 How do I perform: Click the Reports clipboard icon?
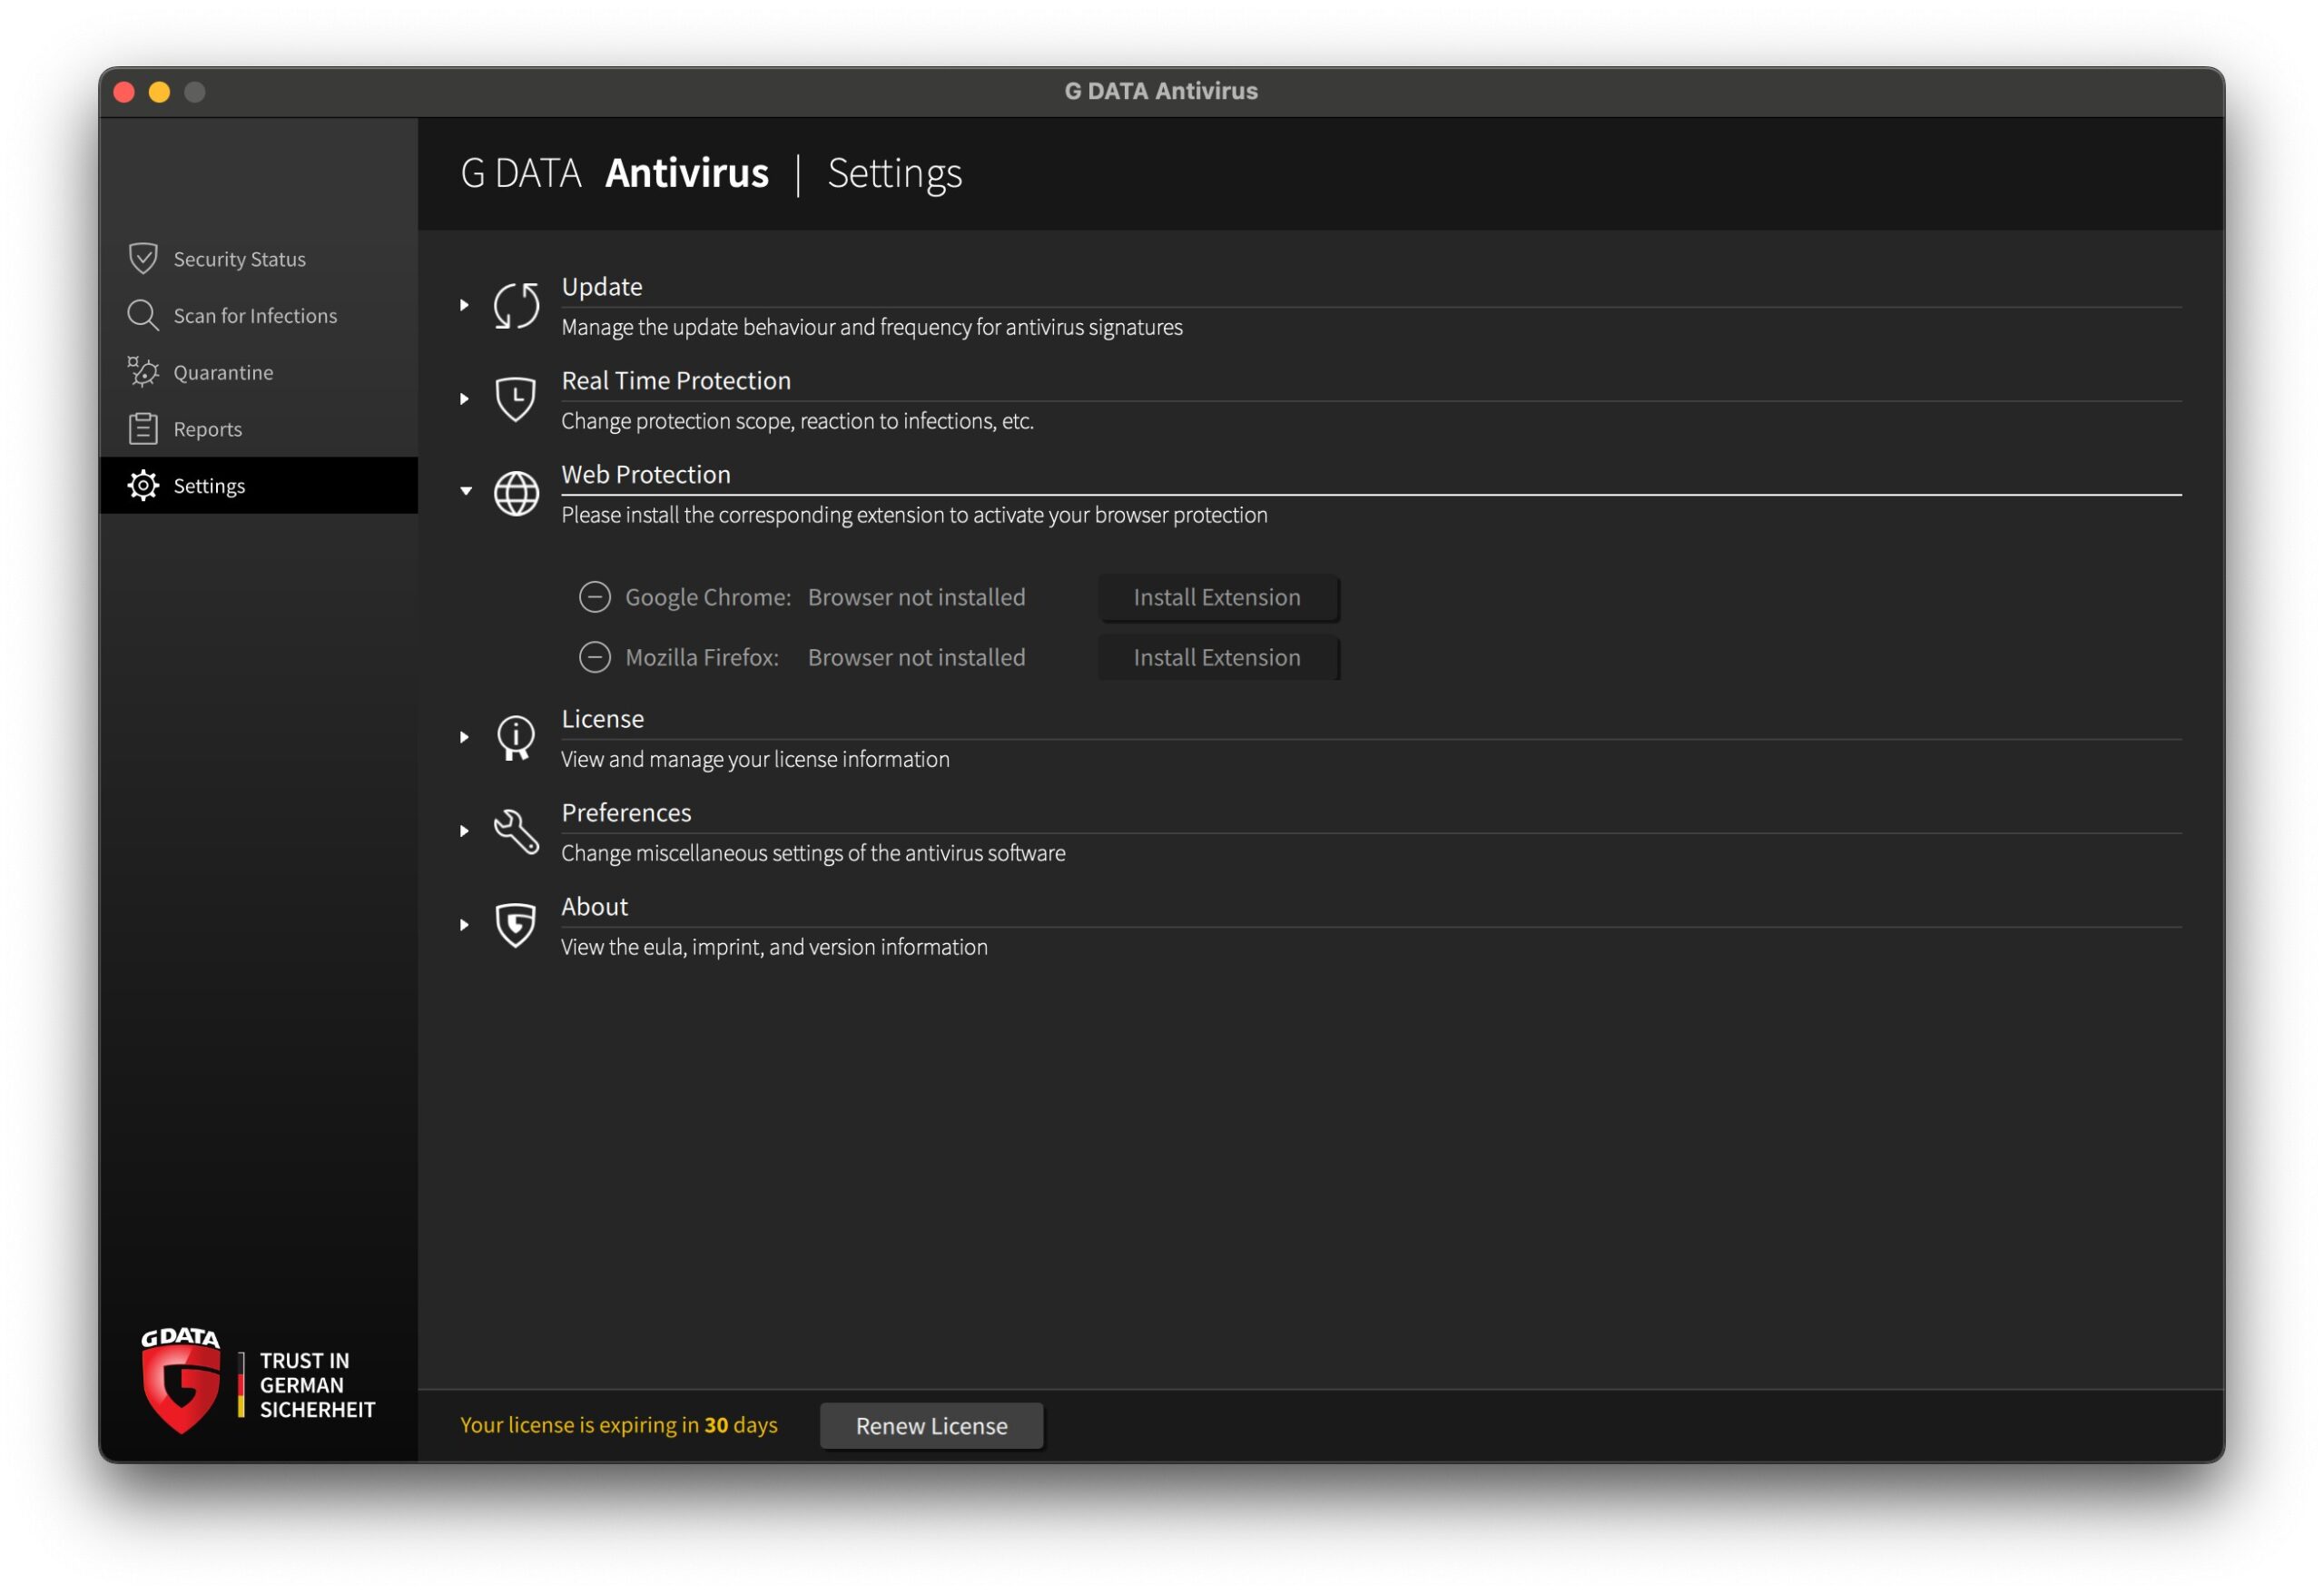click(x=143, y=428)
